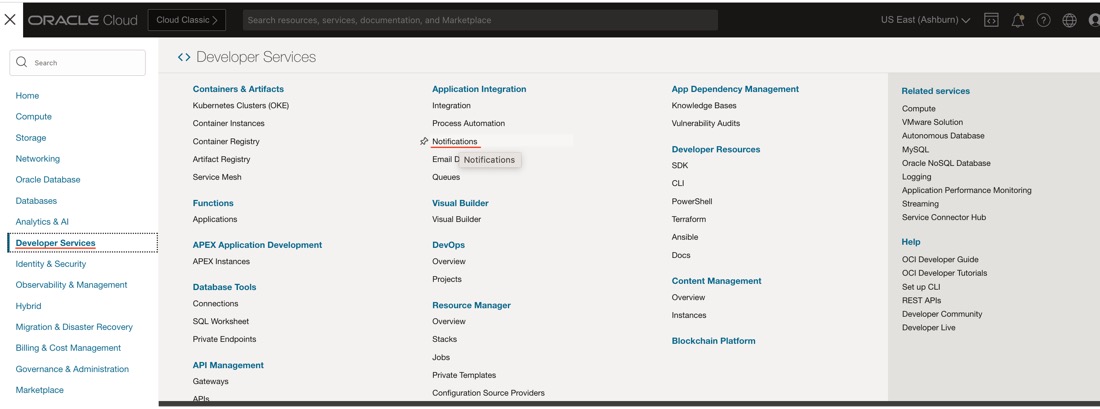The image size is (1100, 409).
Task: Click the Oracle Cloud logo
Action: pos(83,20)
